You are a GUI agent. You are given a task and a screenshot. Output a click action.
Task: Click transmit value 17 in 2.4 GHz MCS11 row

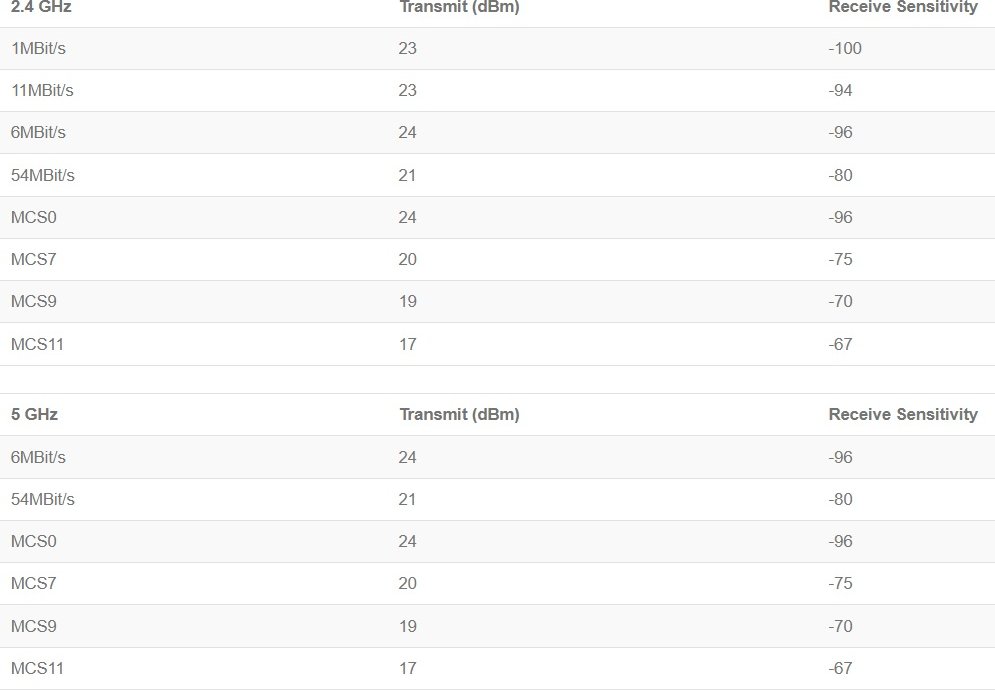407,344
